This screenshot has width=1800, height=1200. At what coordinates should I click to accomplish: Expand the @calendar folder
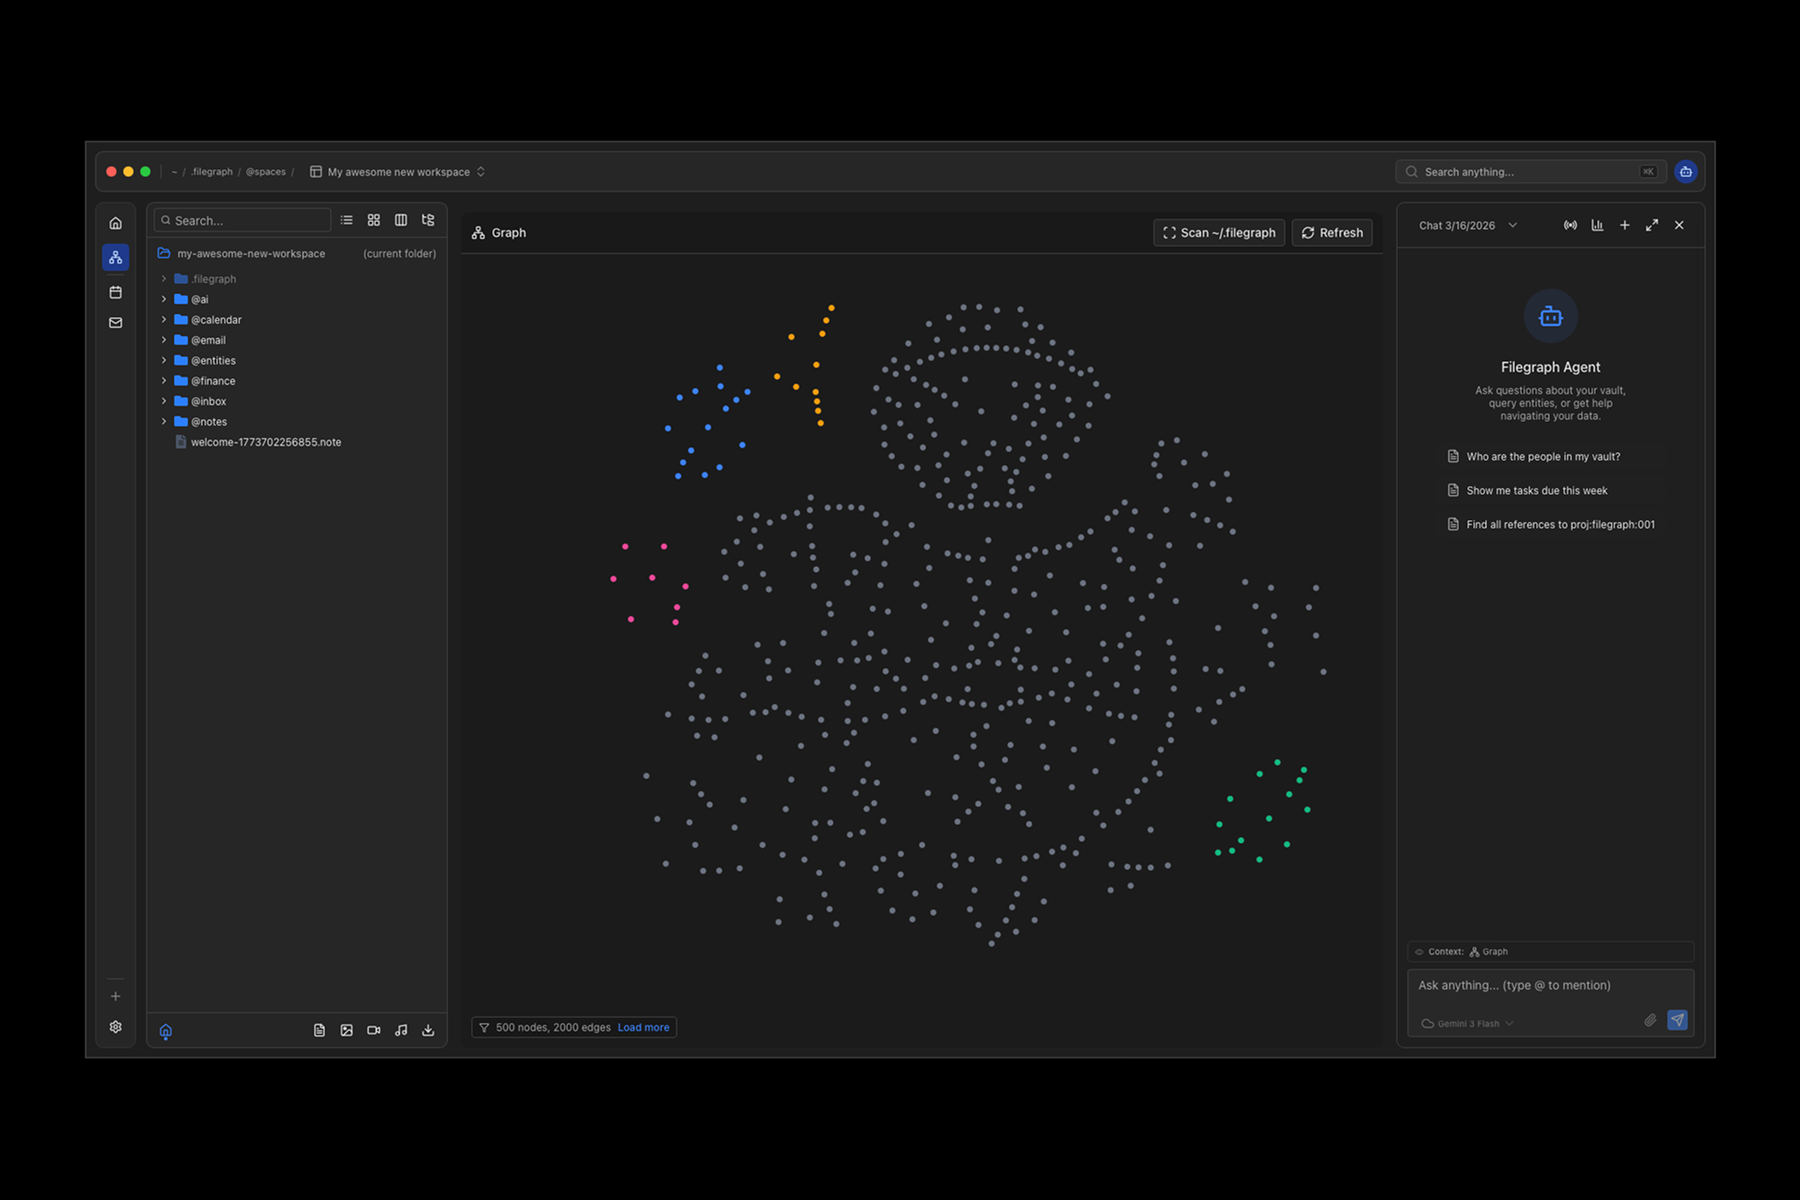pos(164,320)
